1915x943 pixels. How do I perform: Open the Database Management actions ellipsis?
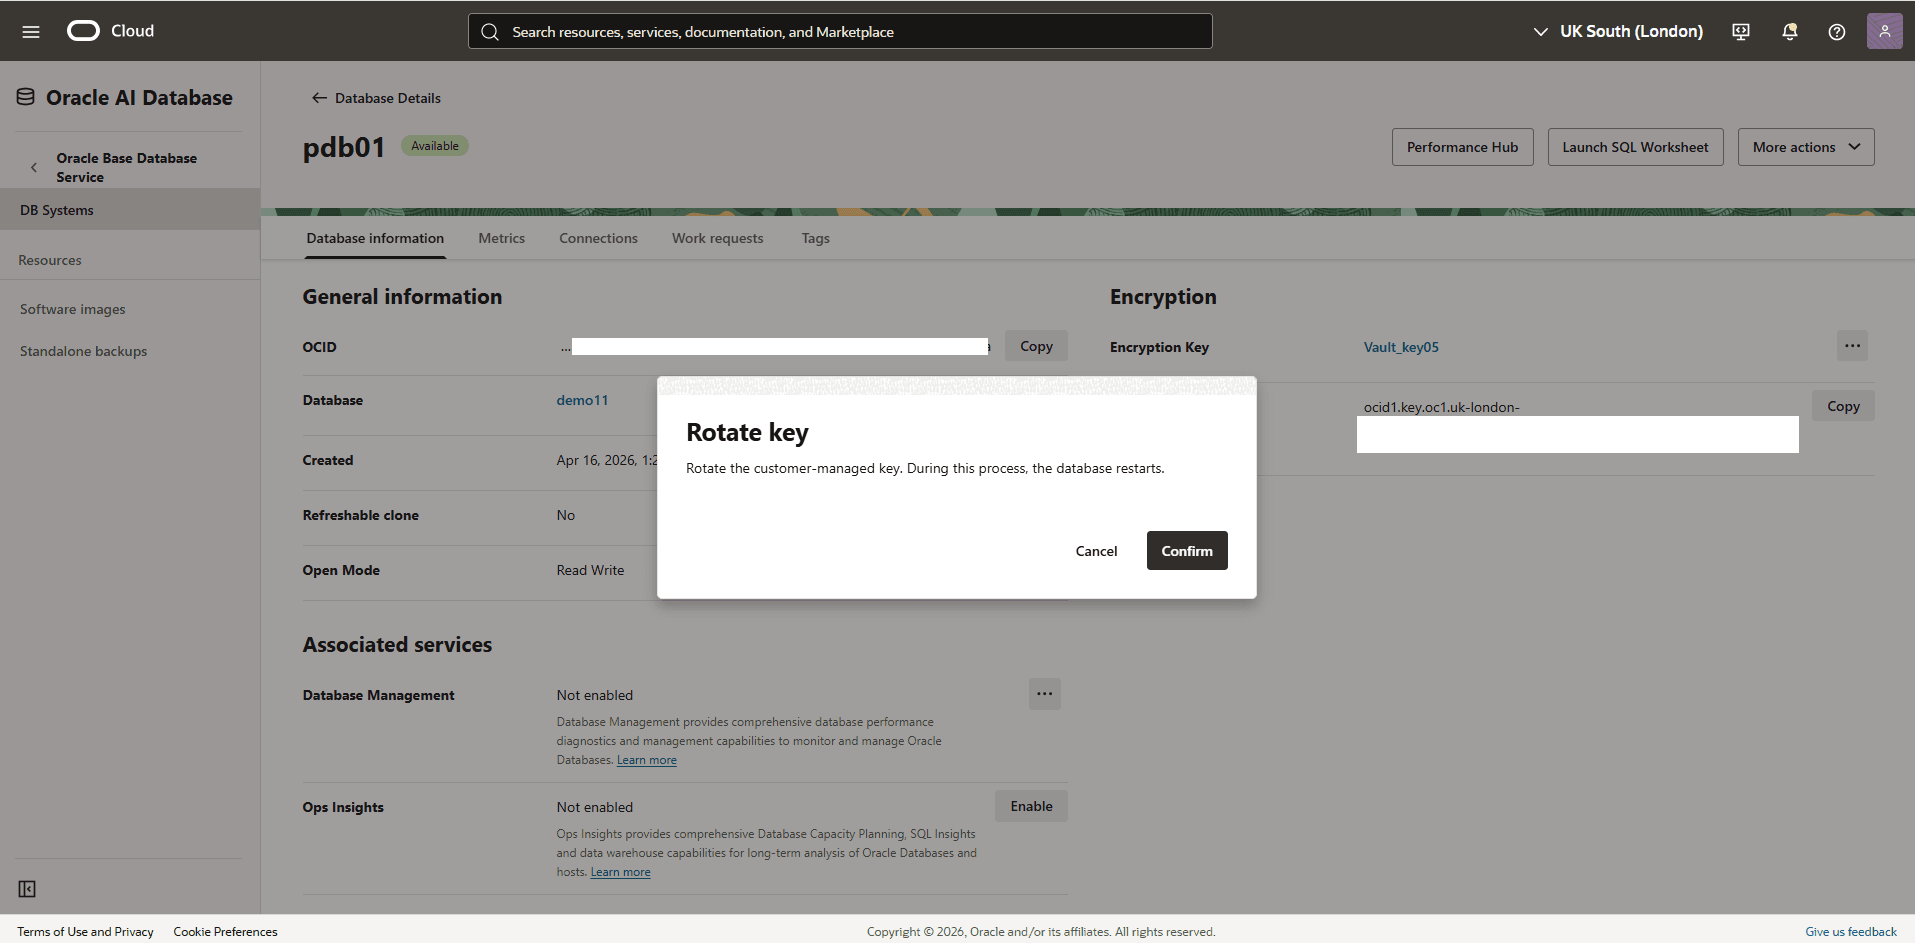[x=1044, y=694]
